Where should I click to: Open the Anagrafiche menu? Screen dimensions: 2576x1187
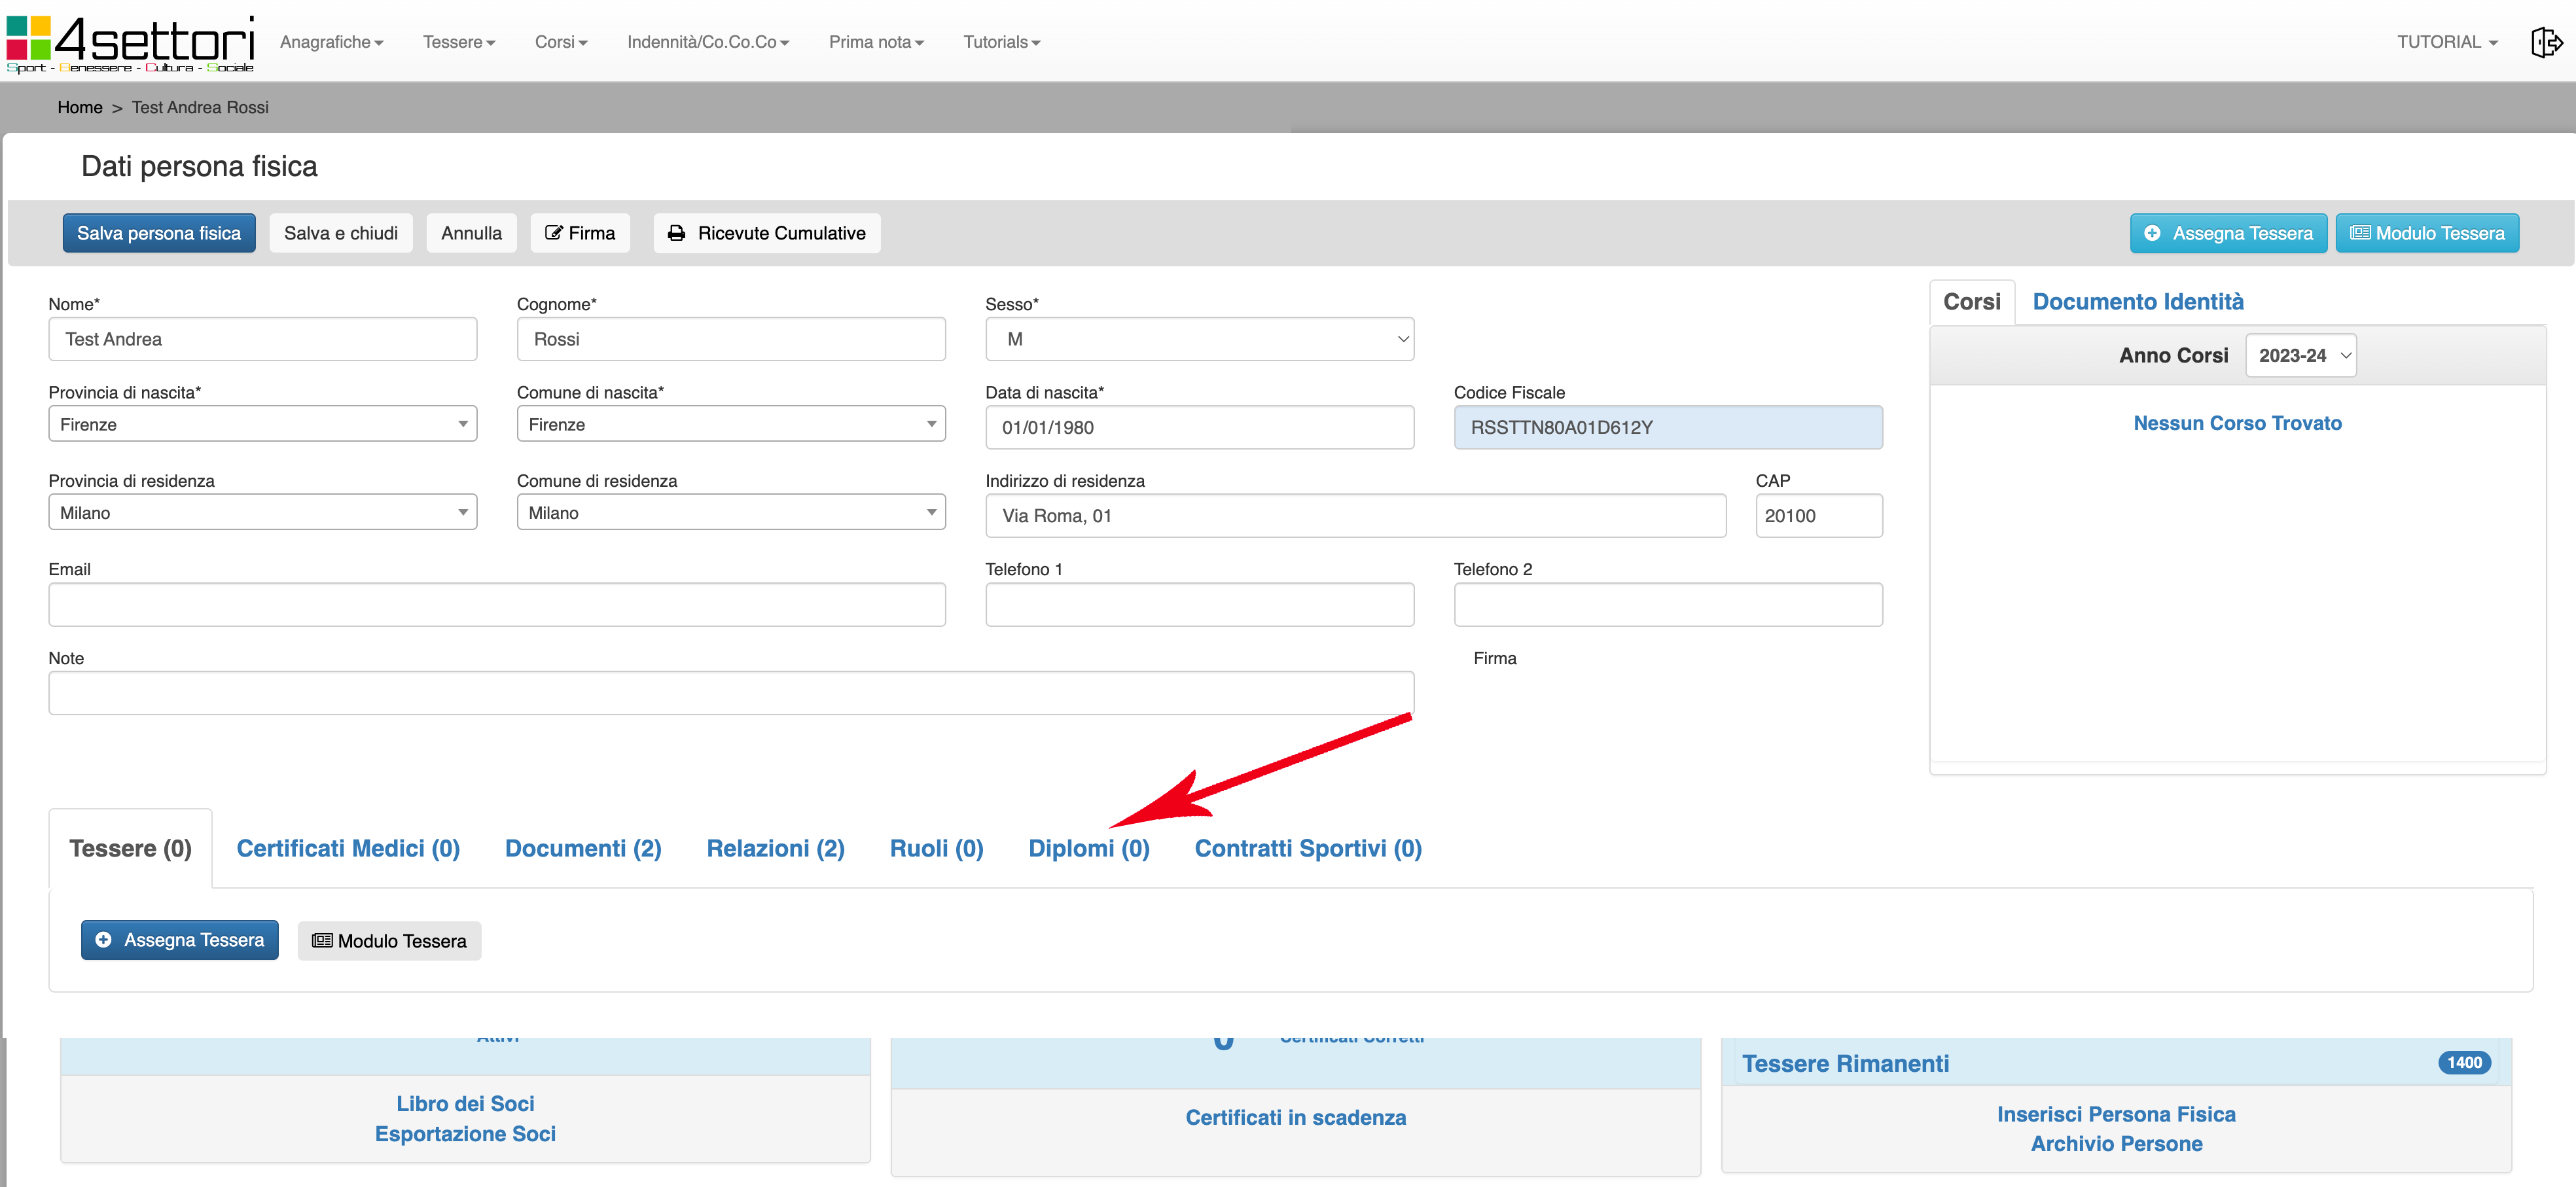331,42
